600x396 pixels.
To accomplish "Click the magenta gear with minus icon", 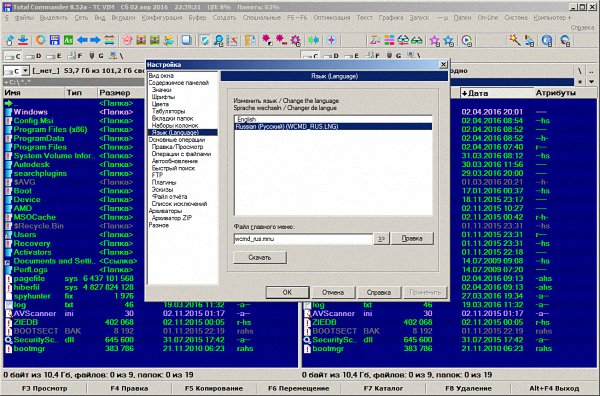I will coord(281,40).
